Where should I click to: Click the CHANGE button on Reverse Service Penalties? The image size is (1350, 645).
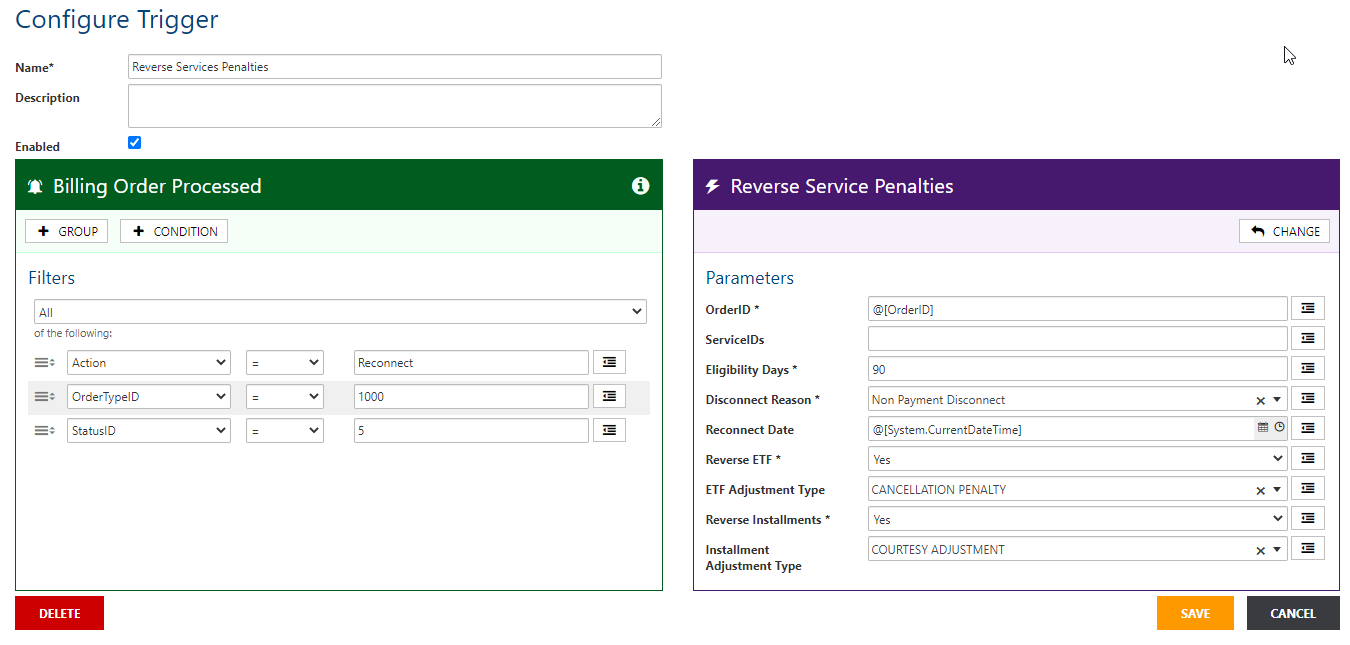click(x=1284, y=231)
